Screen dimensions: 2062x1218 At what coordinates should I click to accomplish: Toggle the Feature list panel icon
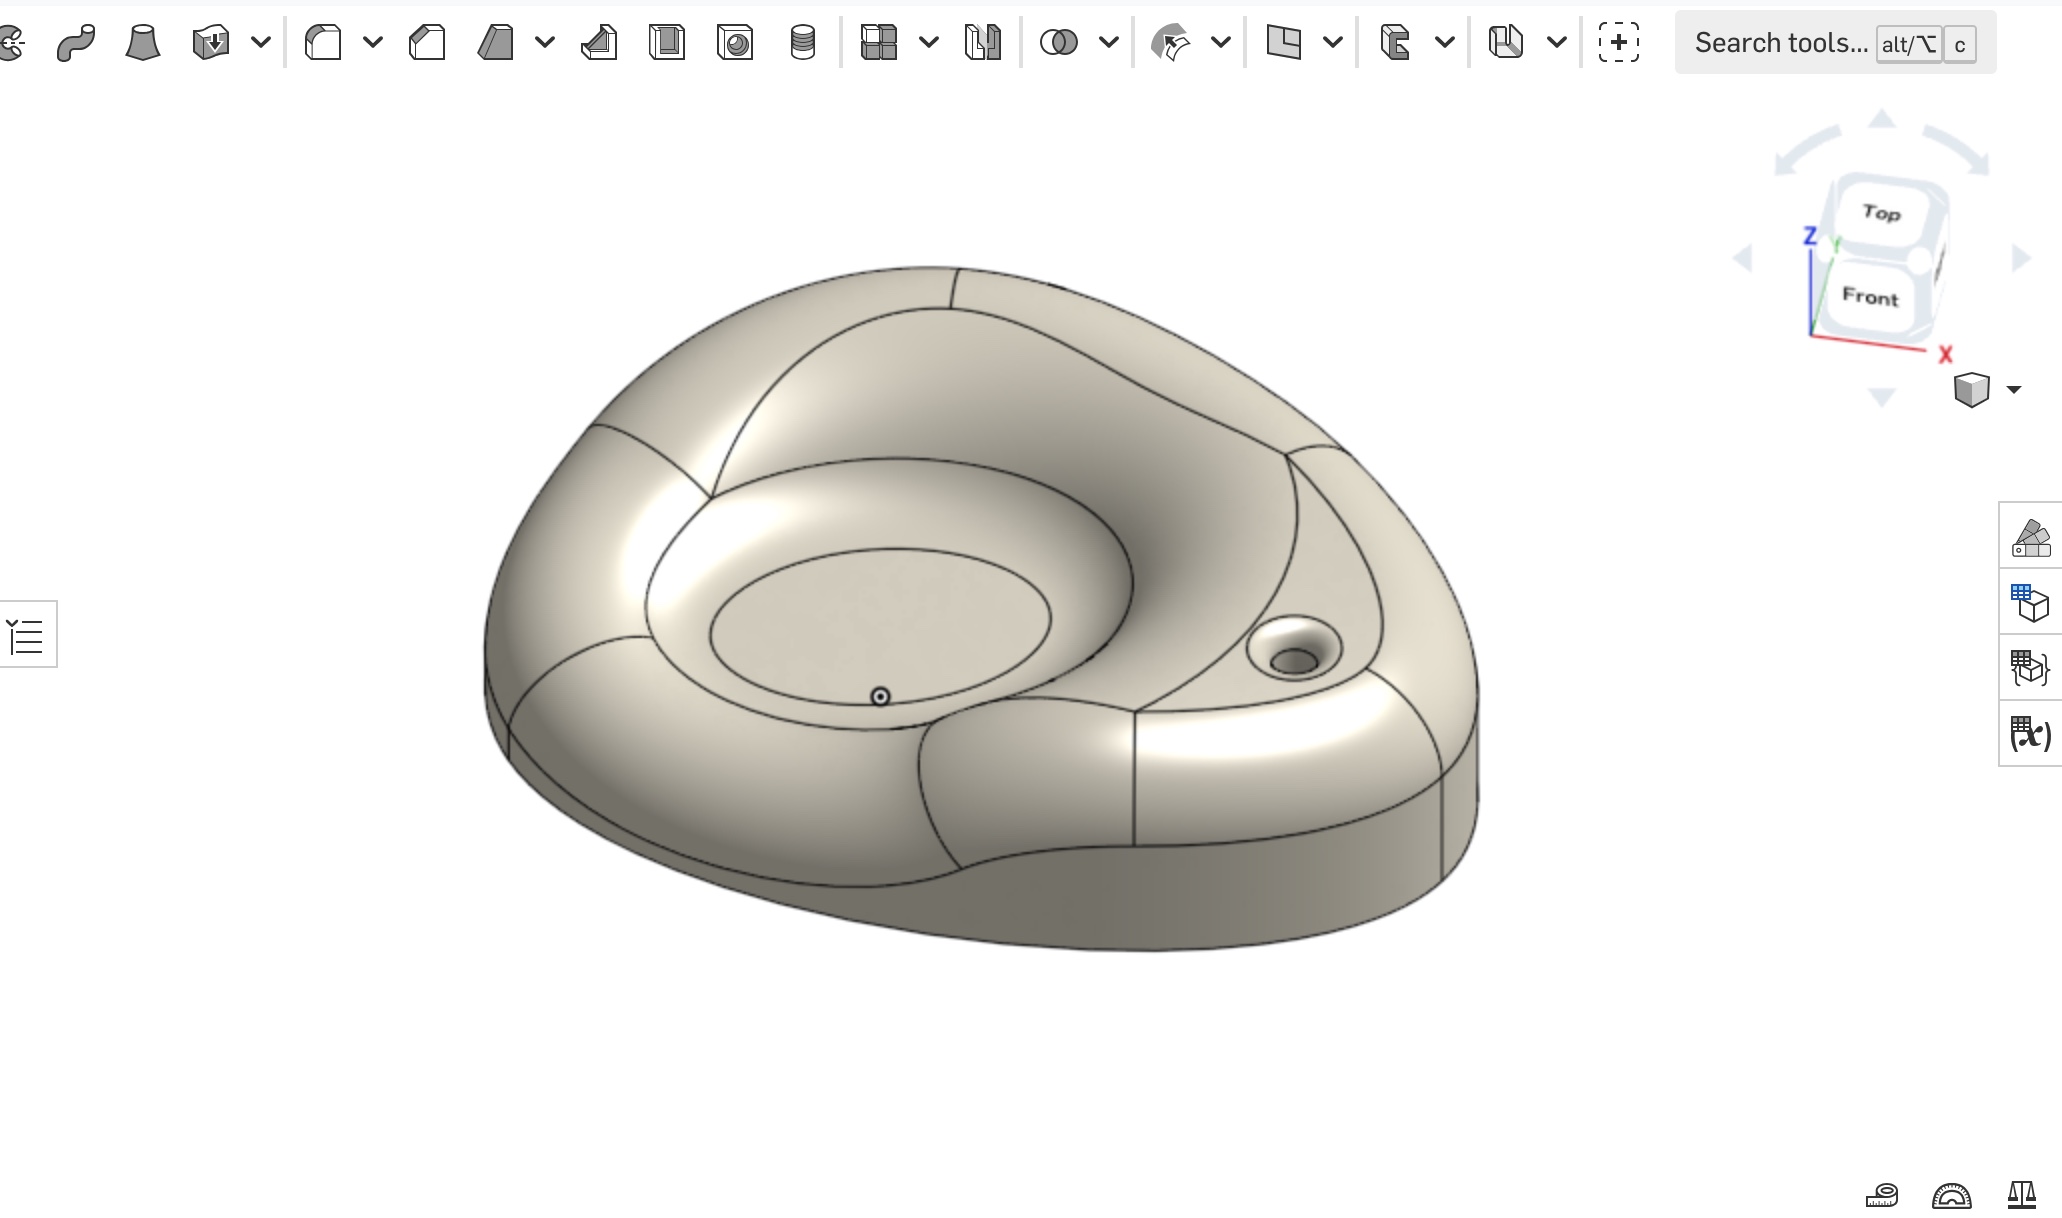coord(26,634)
